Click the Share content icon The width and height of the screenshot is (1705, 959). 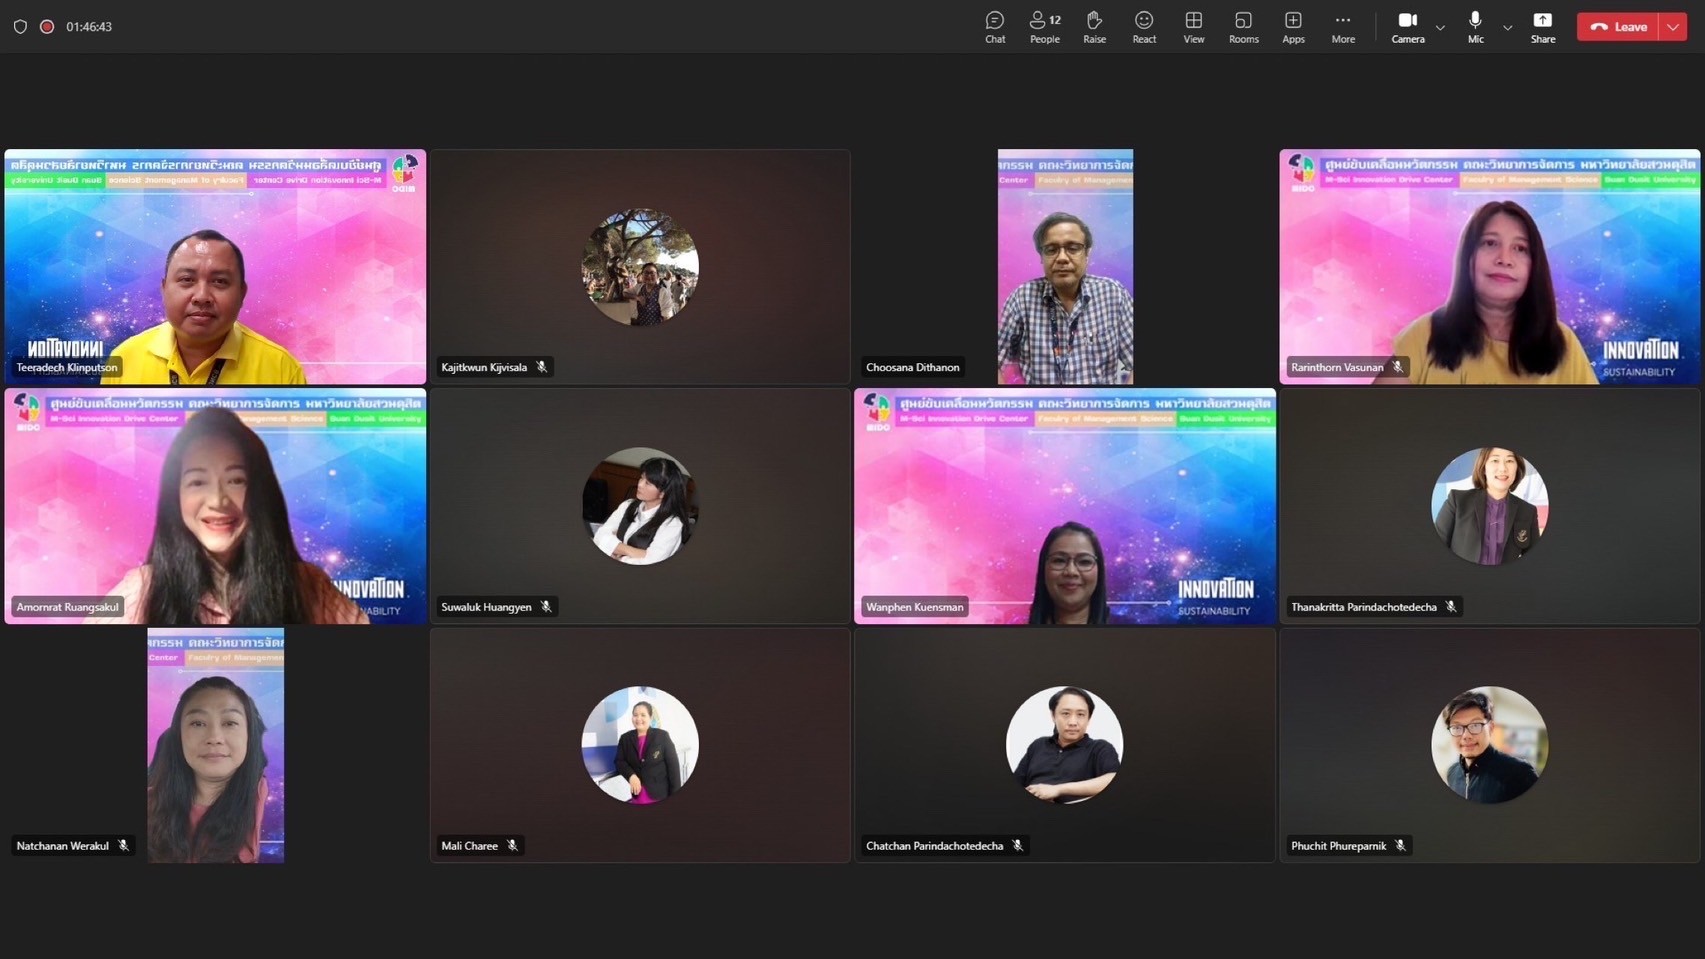pyautogui.click(x=1542, y=27)
